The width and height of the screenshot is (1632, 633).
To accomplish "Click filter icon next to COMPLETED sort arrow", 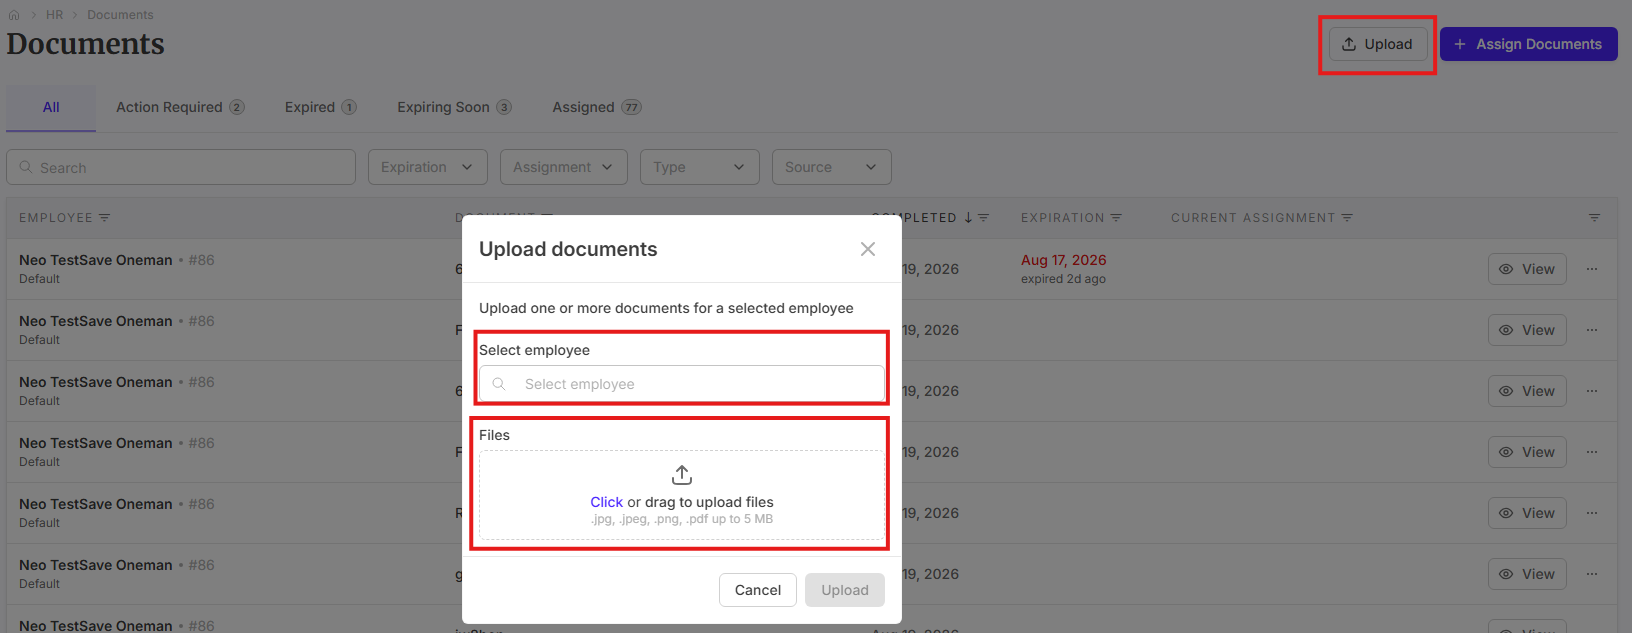I will coord(983,218).
